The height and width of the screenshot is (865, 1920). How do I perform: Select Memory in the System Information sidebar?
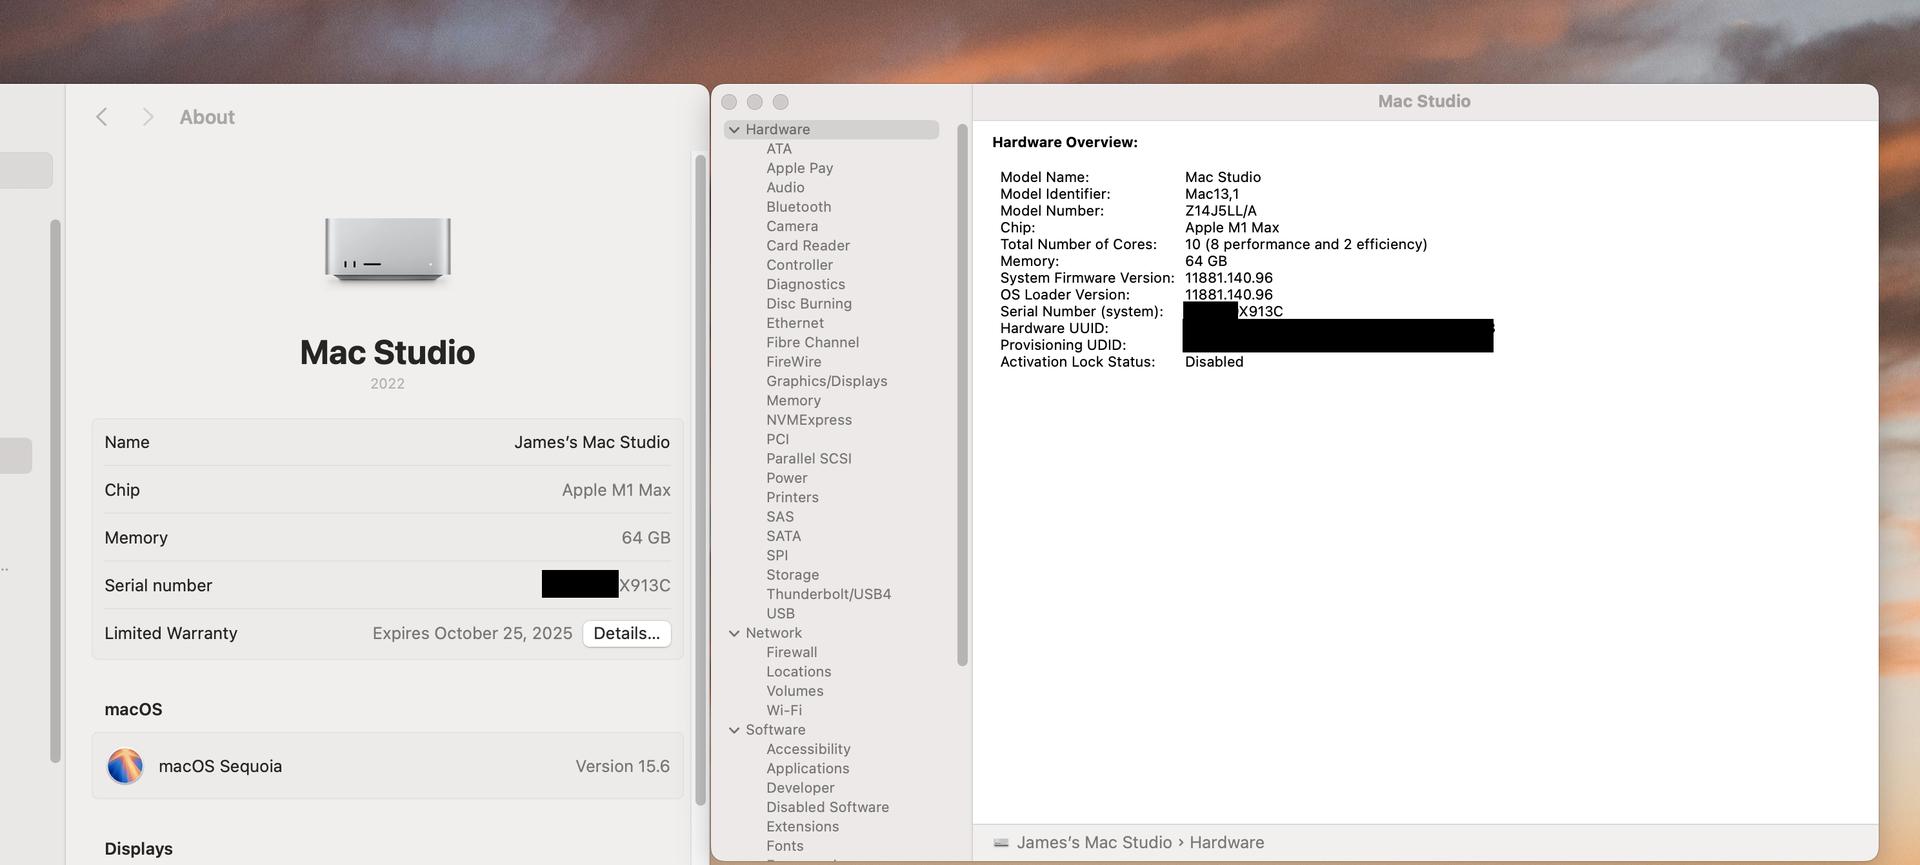click(794, 401)
